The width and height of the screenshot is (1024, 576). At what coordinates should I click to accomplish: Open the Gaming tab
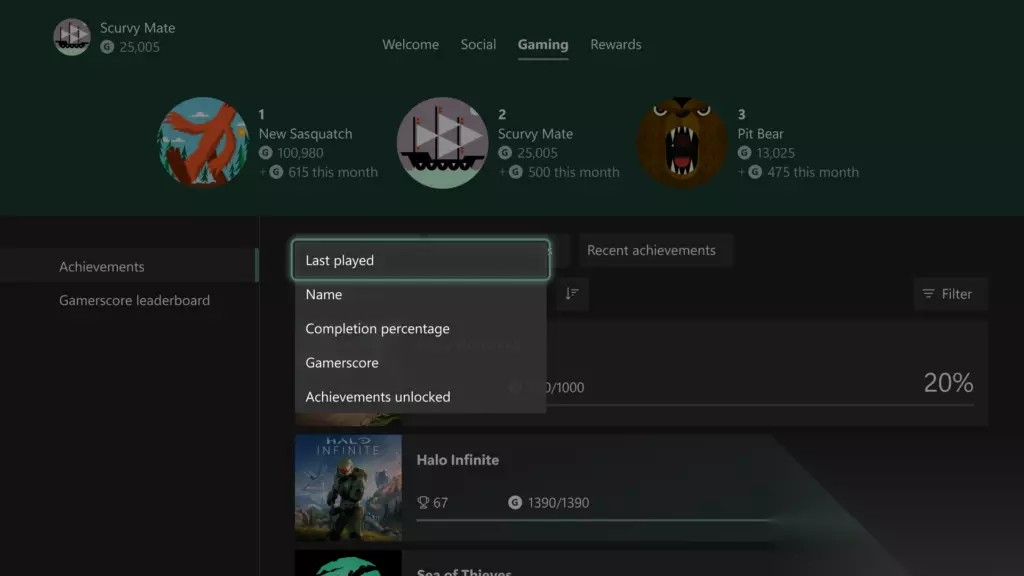[543, 44]
